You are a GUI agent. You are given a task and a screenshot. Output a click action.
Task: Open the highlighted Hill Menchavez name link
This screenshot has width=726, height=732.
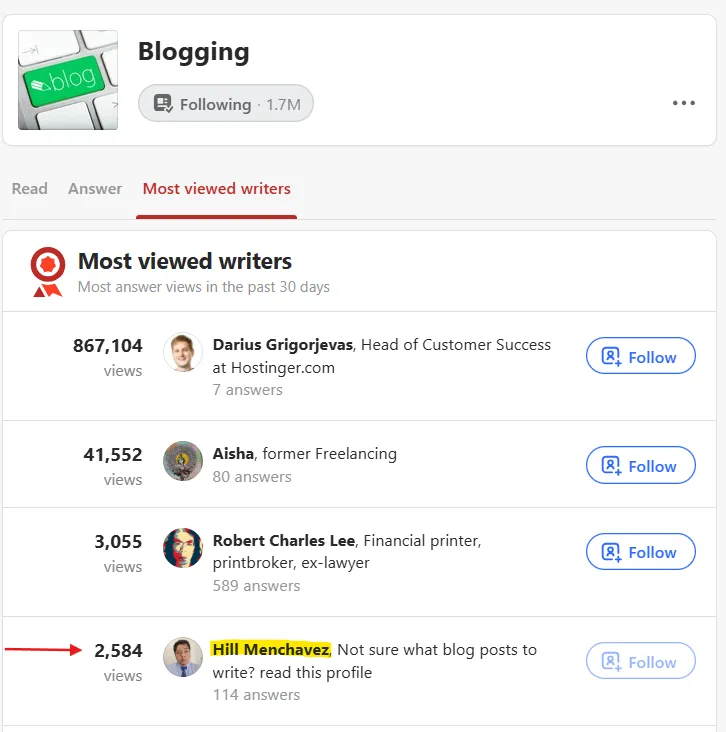[271, 649]
